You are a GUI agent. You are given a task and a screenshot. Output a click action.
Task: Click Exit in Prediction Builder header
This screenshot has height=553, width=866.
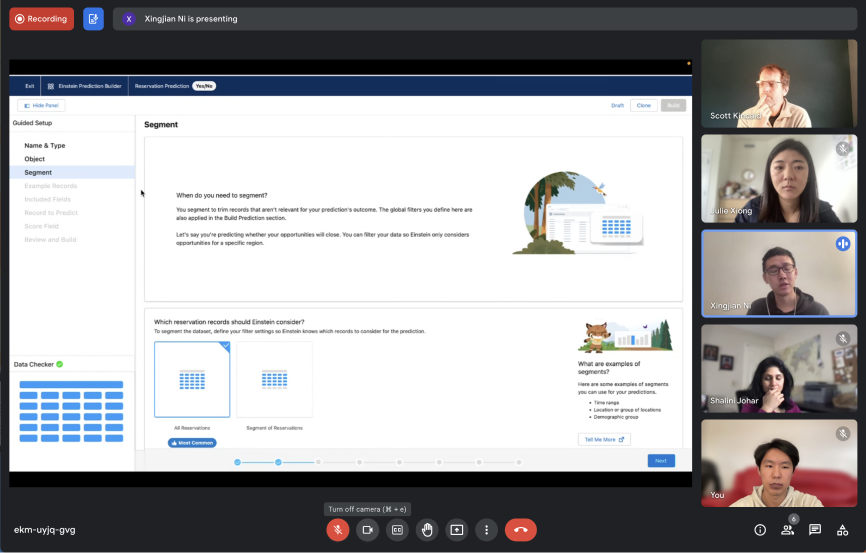coord(30,86)
